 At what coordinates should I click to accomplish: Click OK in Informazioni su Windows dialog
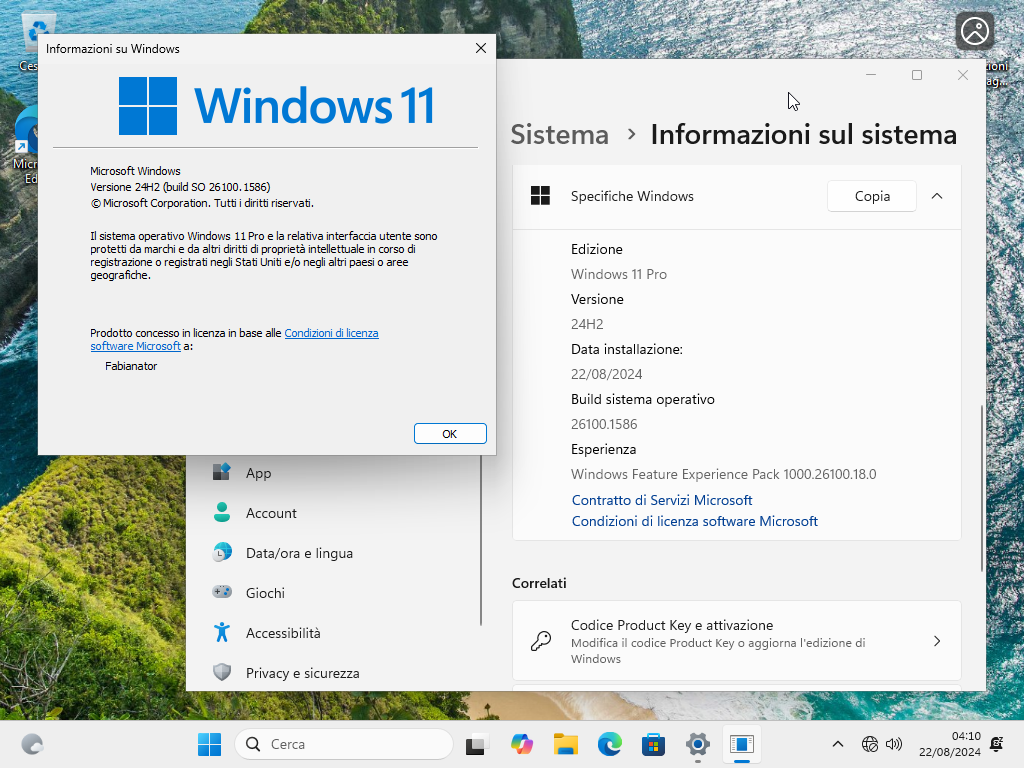click(450, 434)
